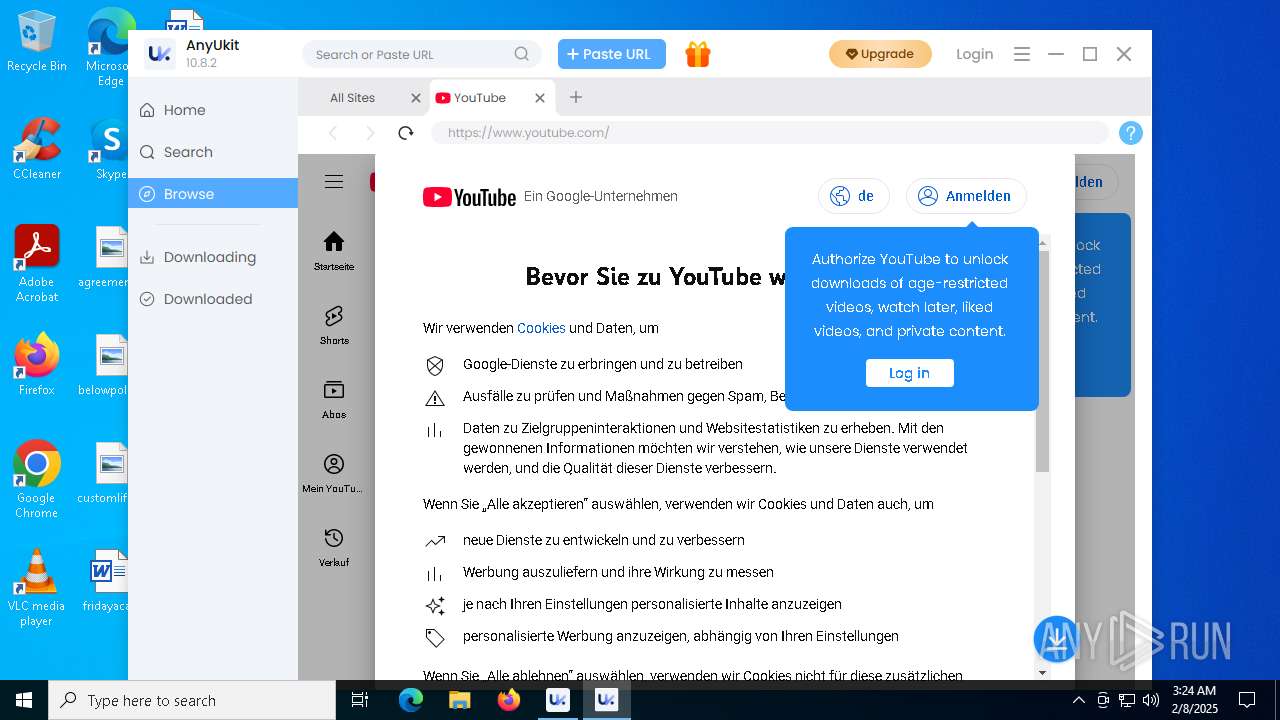Open the Downloading list
Screen dimensions: 1280x720
tap(213, 257)
